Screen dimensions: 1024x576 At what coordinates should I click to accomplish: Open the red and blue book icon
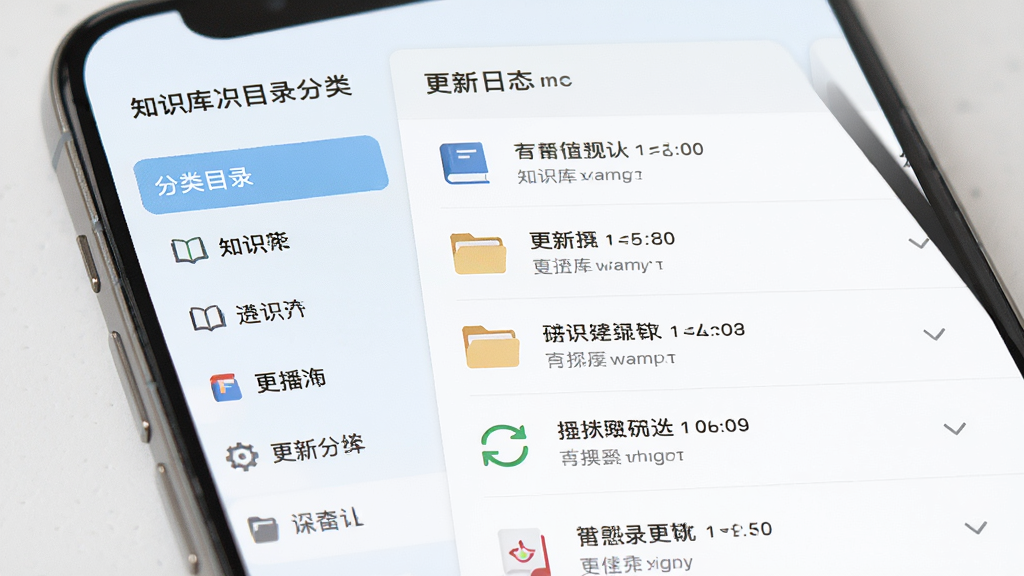[225, 387]
